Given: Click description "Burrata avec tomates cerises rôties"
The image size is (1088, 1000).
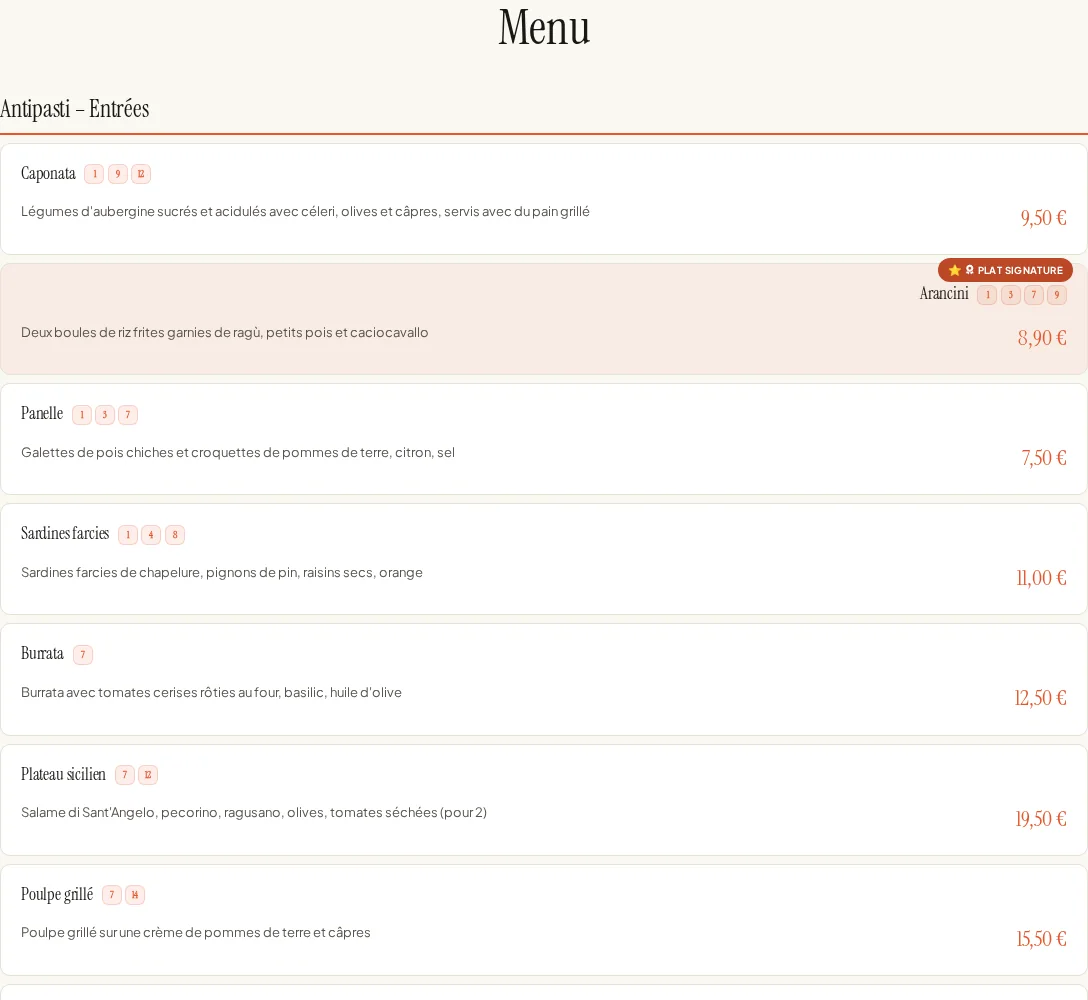Looking at the screenshot, I should pos(212,693).
